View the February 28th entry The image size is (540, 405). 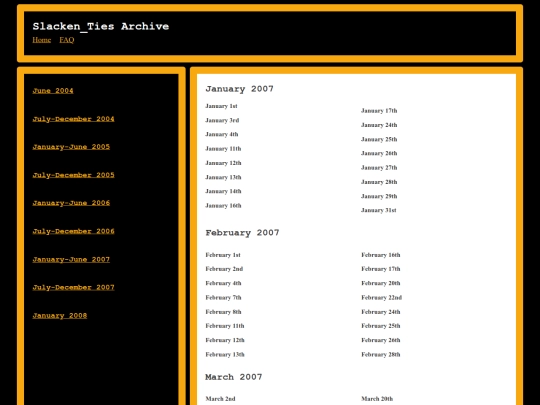tap(381, 354)
